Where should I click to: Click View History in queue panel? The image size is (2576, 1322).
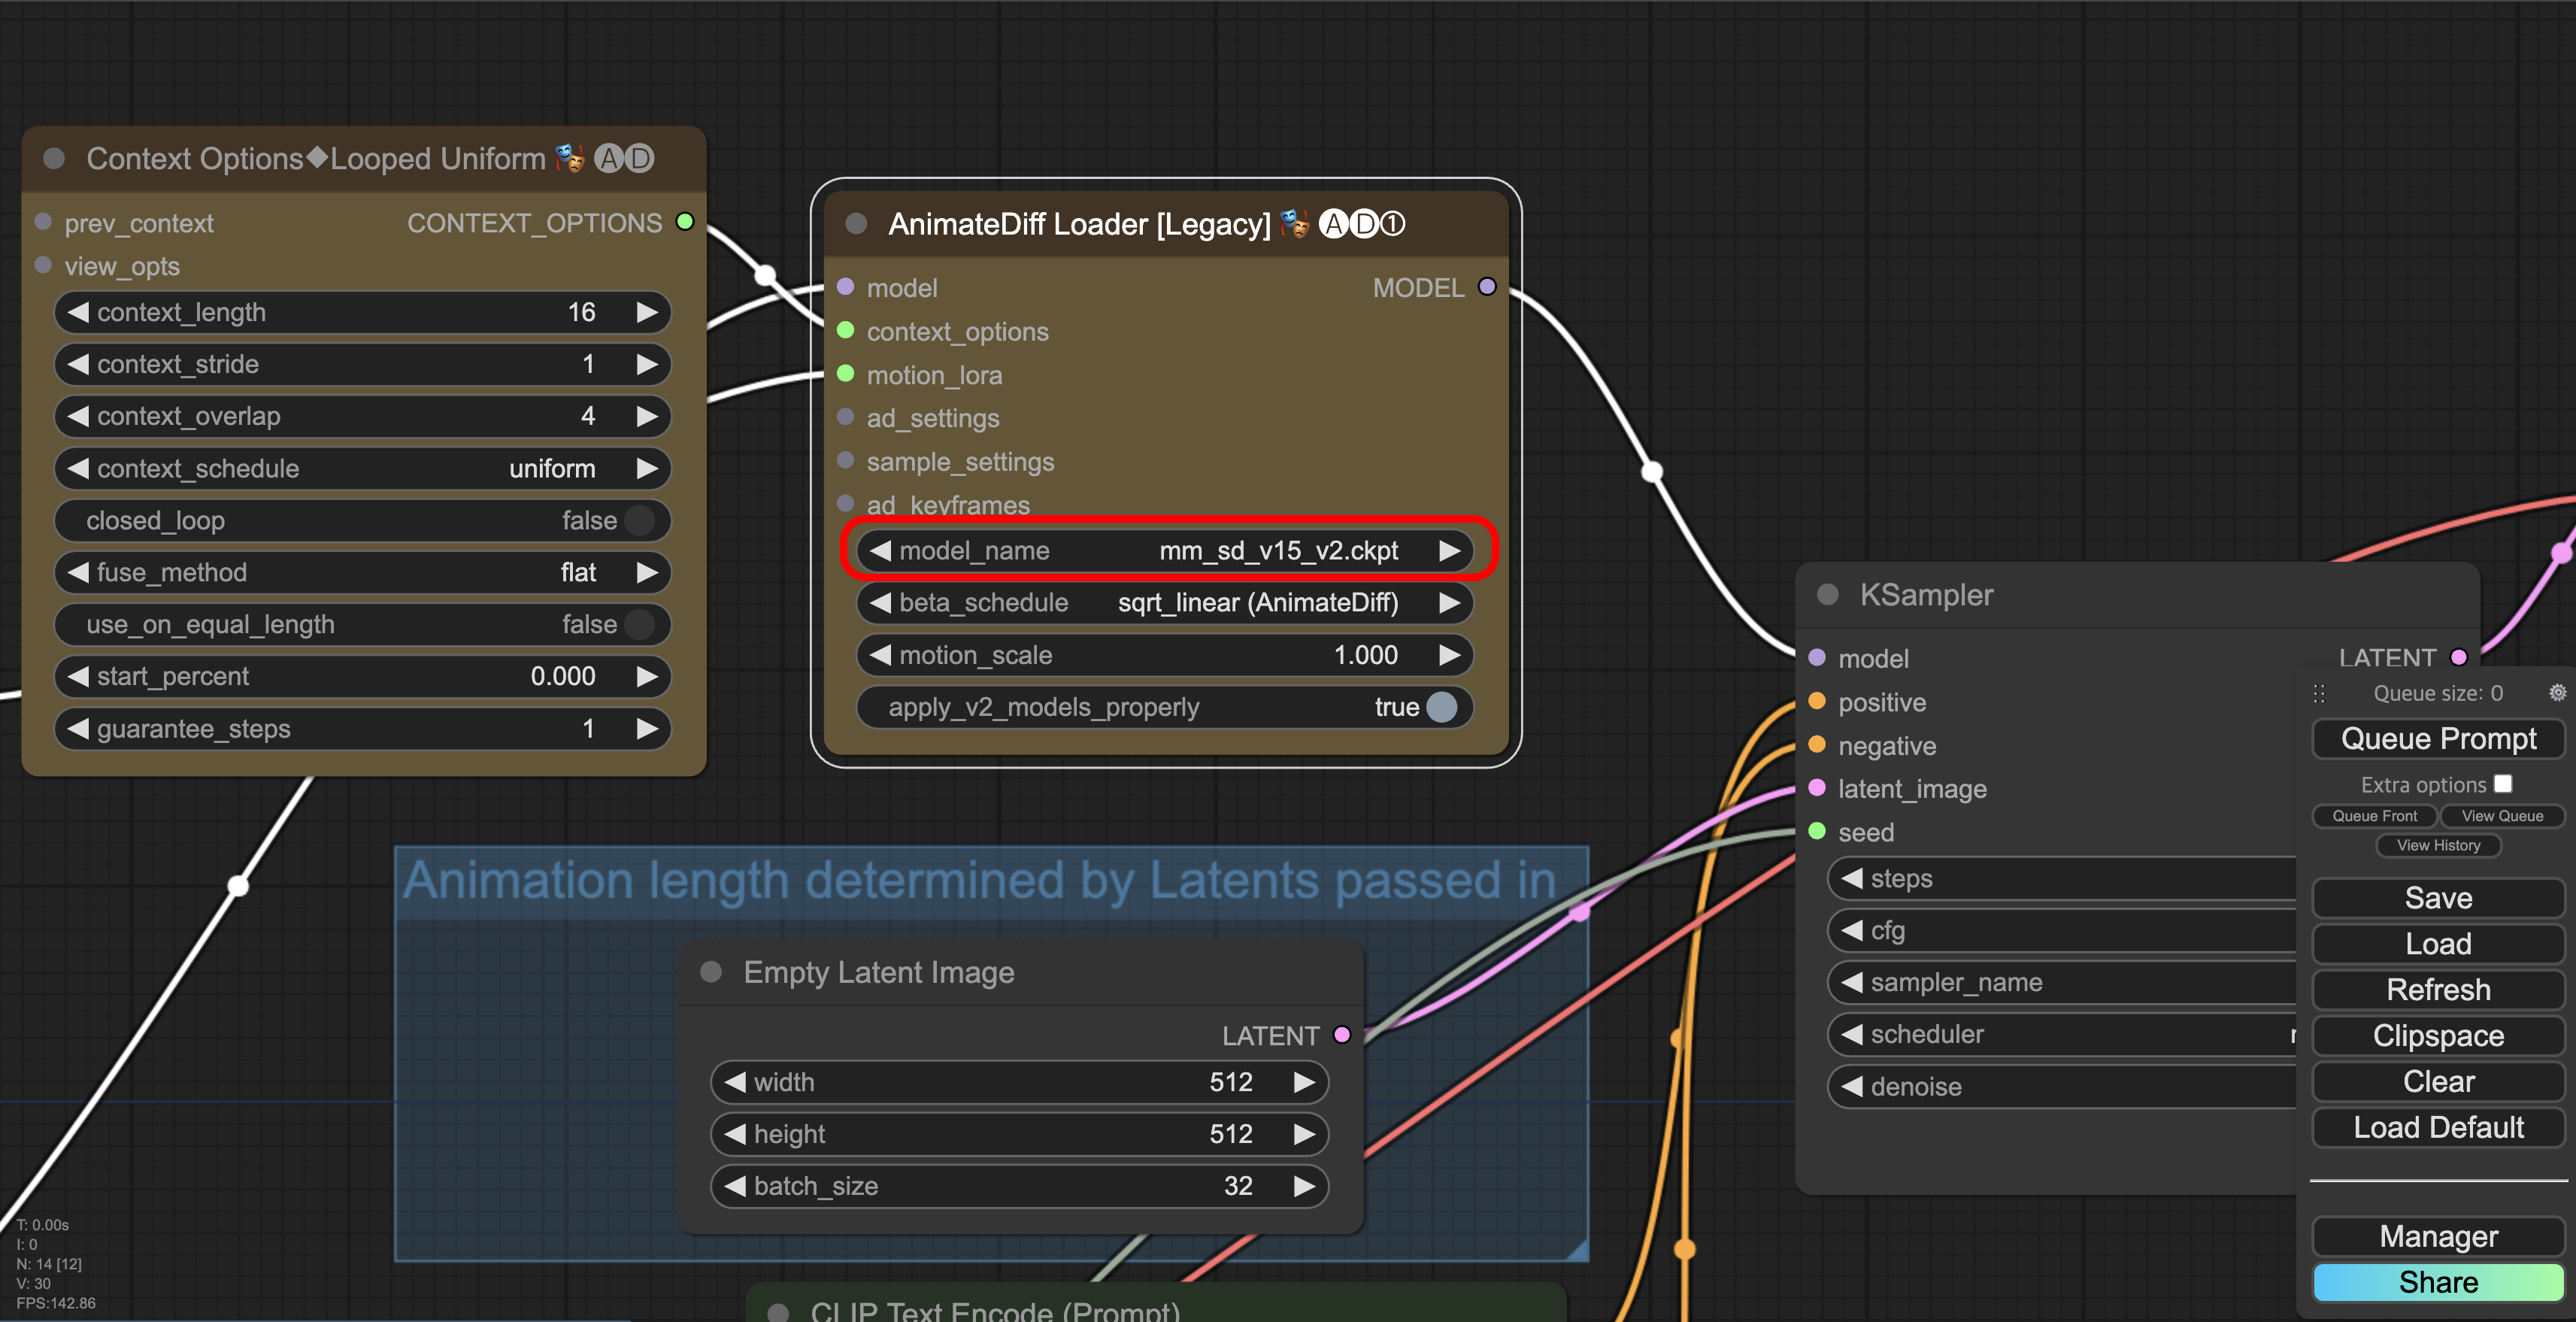[x=2438, y=845]
